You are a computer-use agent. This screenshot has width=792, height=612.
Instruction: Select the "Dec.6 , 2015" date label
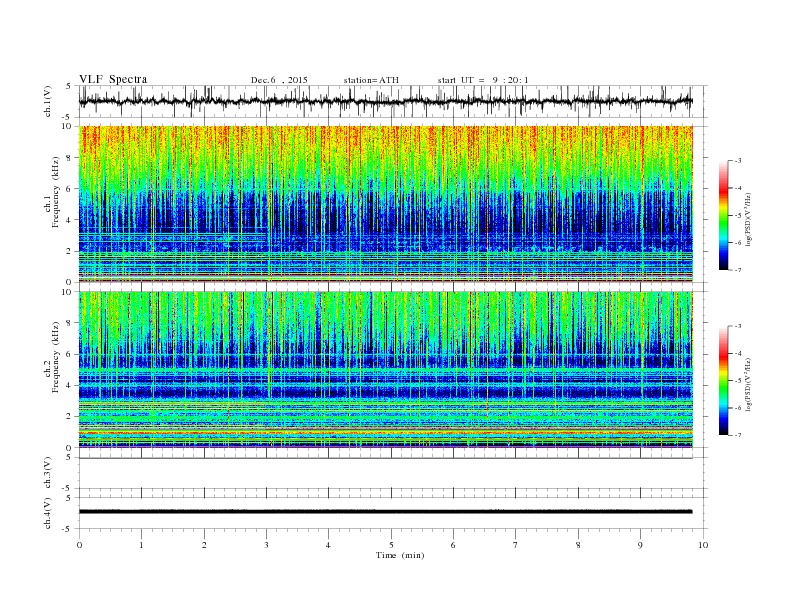point(279,80)
